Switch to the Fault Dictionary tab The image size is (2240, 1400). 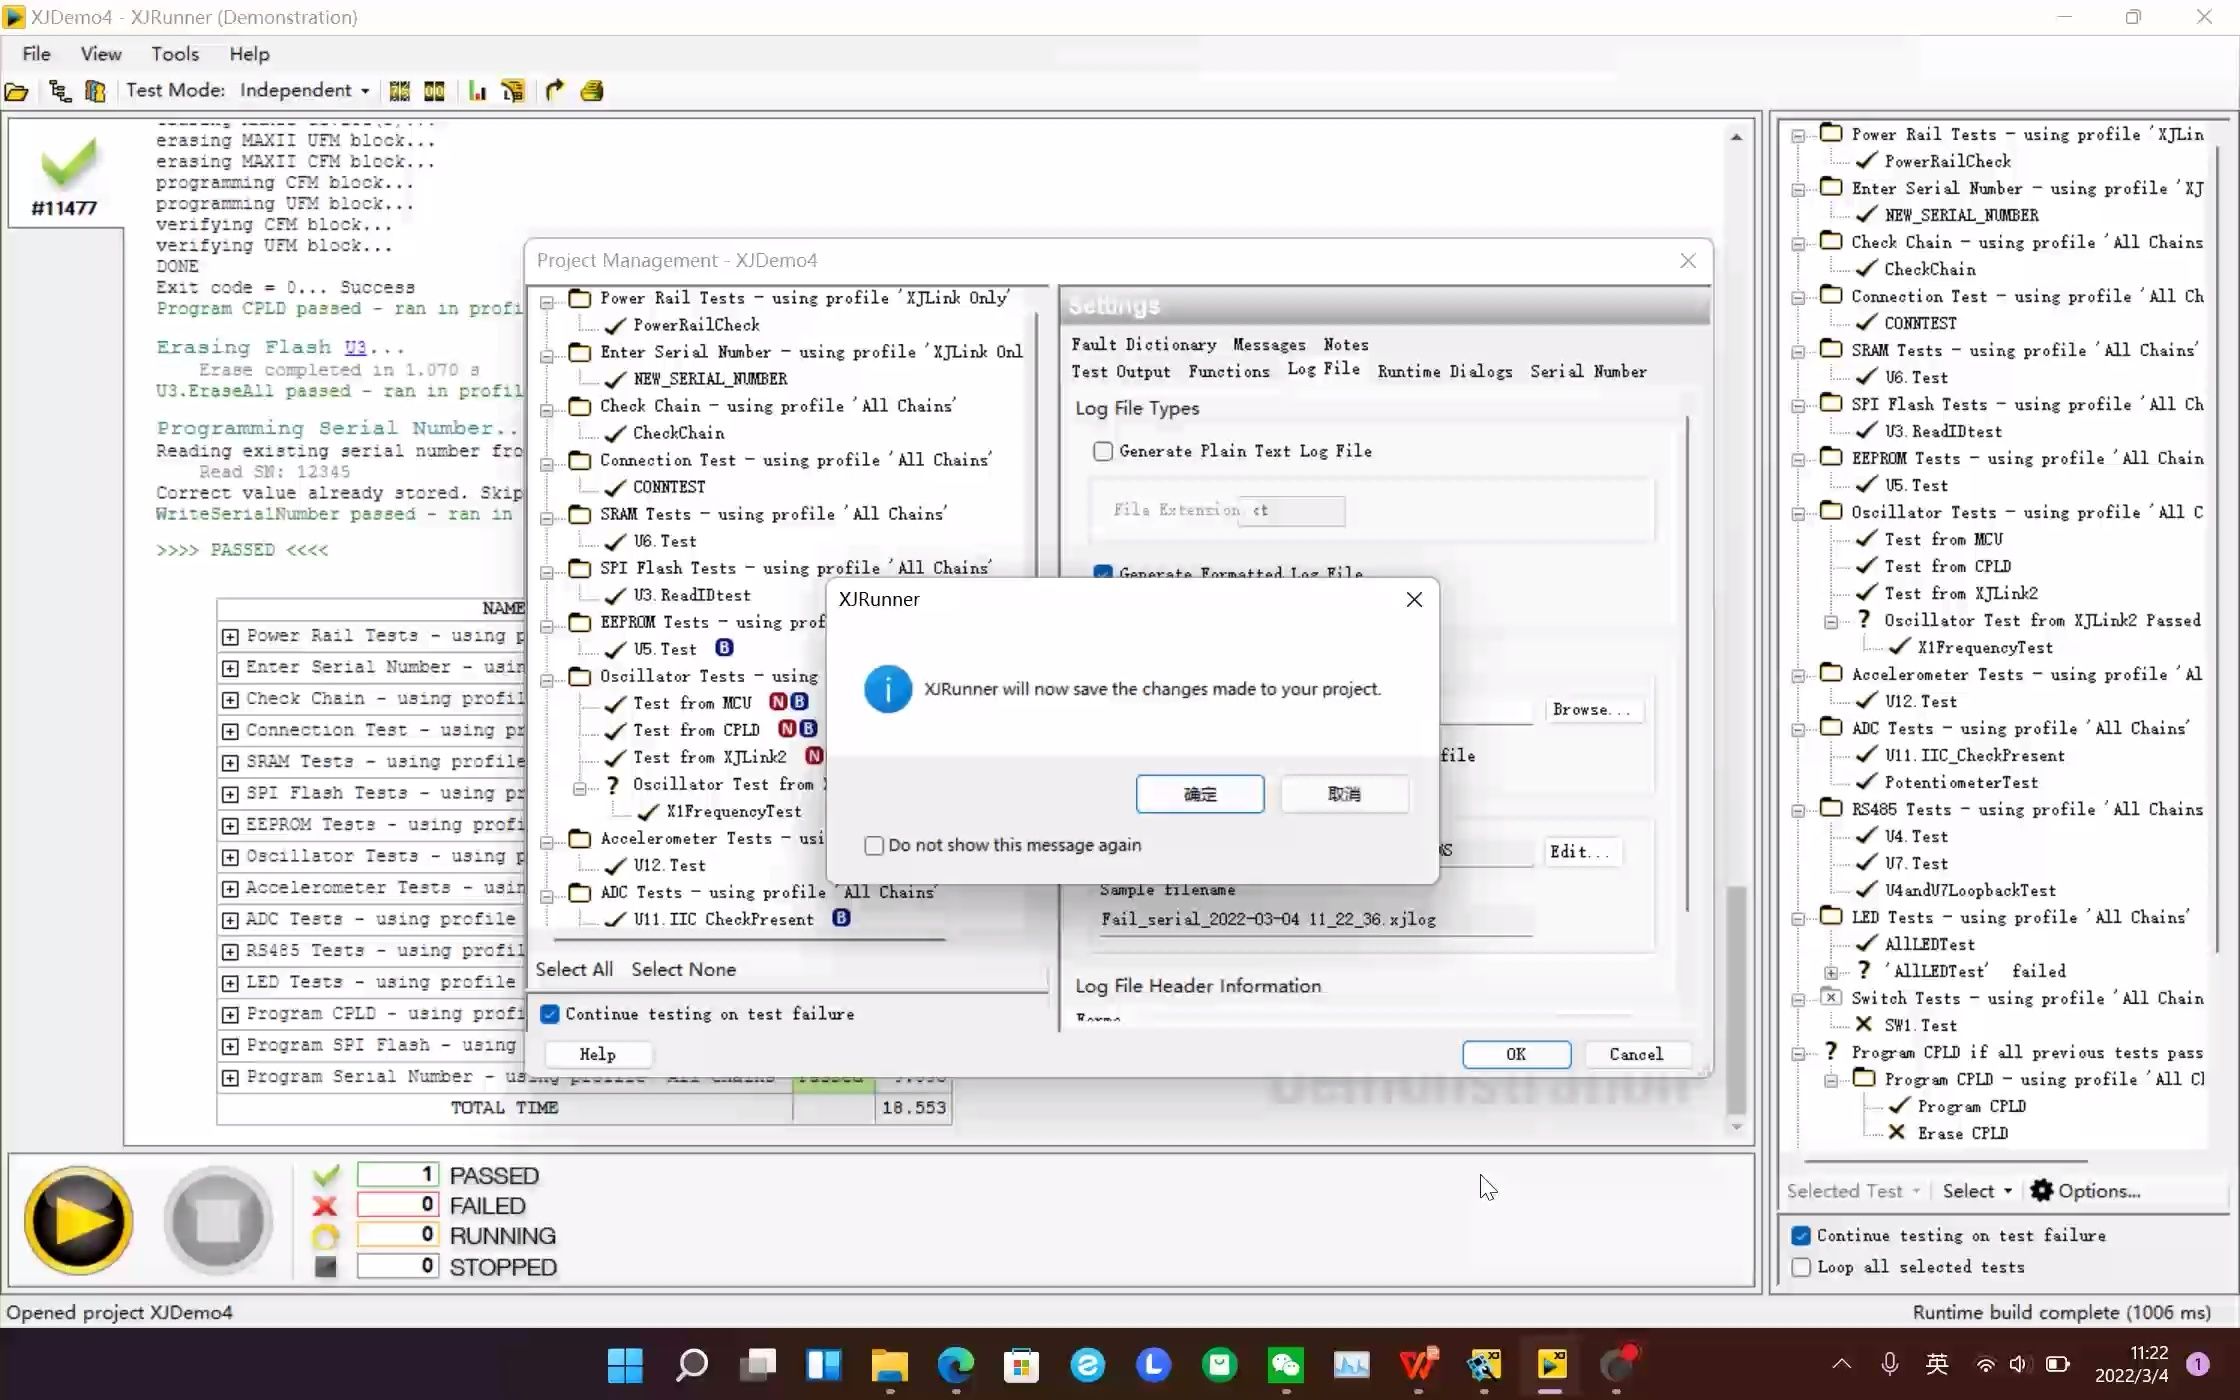point(1144,344)
